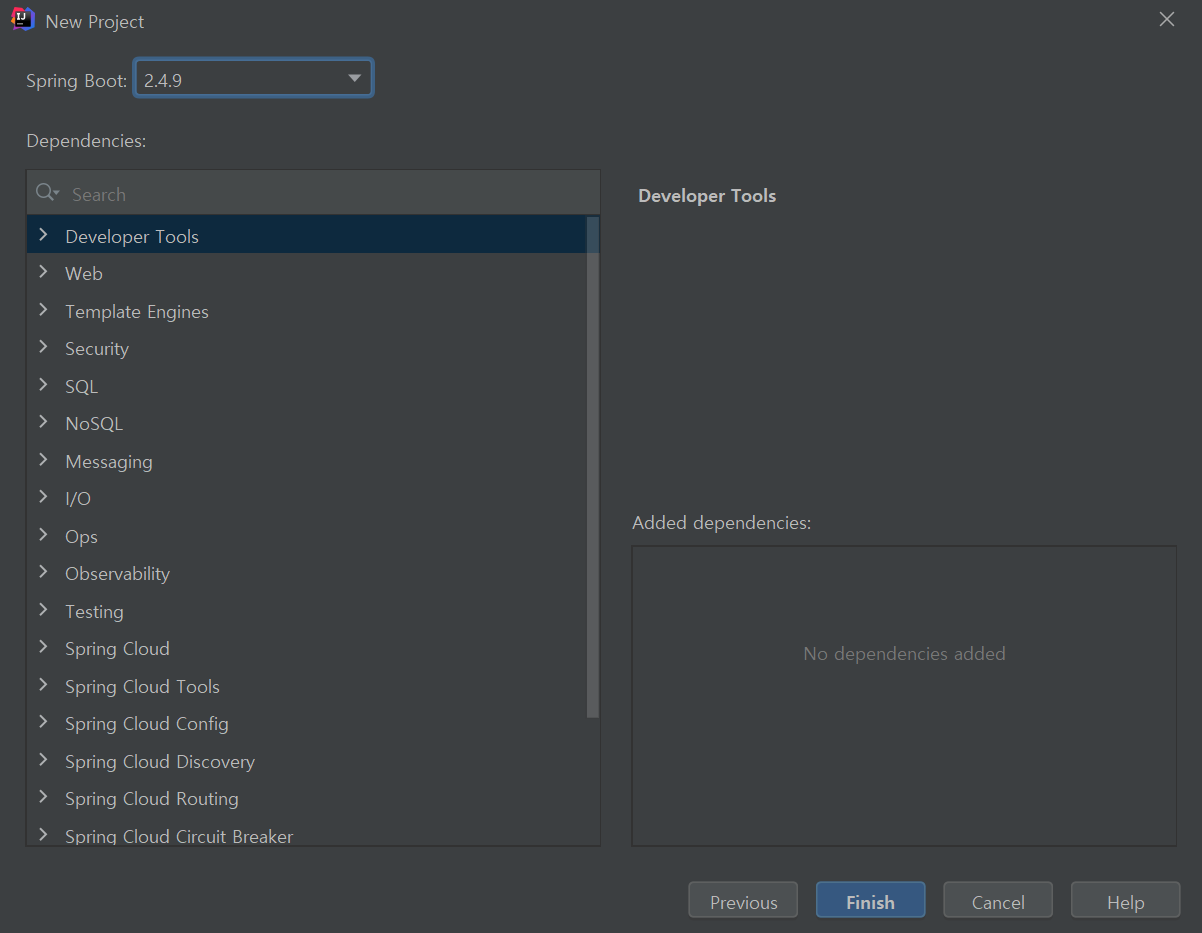Image resolution: width=1202 pixels, height=933 pixels.
Task: Select the Developer Tools row
Action: tap(307, 236)
